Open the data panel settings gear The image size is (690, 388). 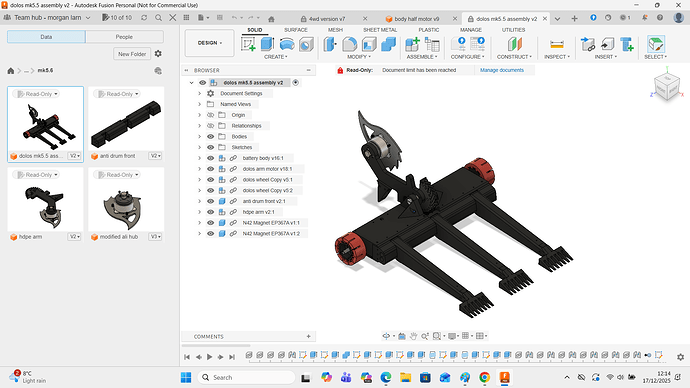coord(158,53)
